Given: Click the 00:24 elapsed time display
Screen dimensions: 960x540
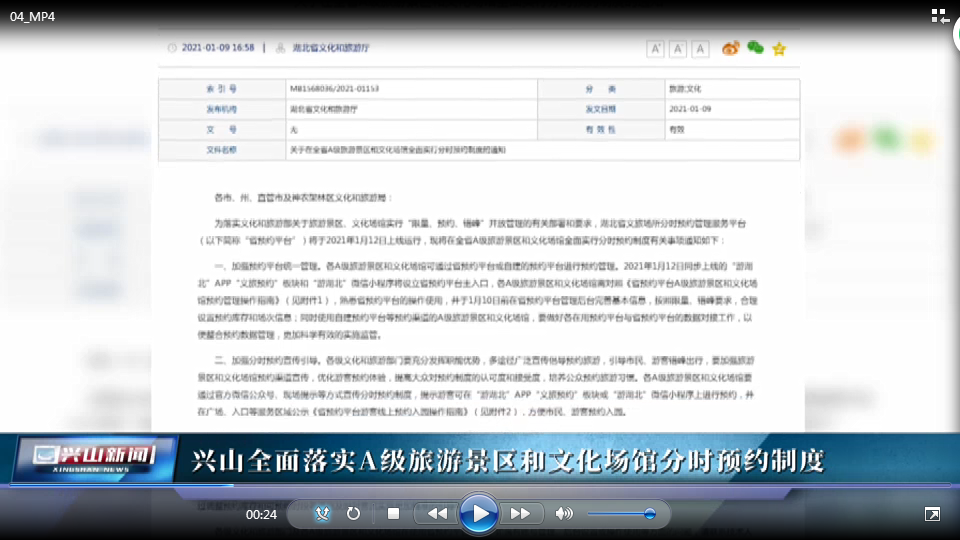Looking at the screenshot, I should pyautogui.click(x=261, y=514).
